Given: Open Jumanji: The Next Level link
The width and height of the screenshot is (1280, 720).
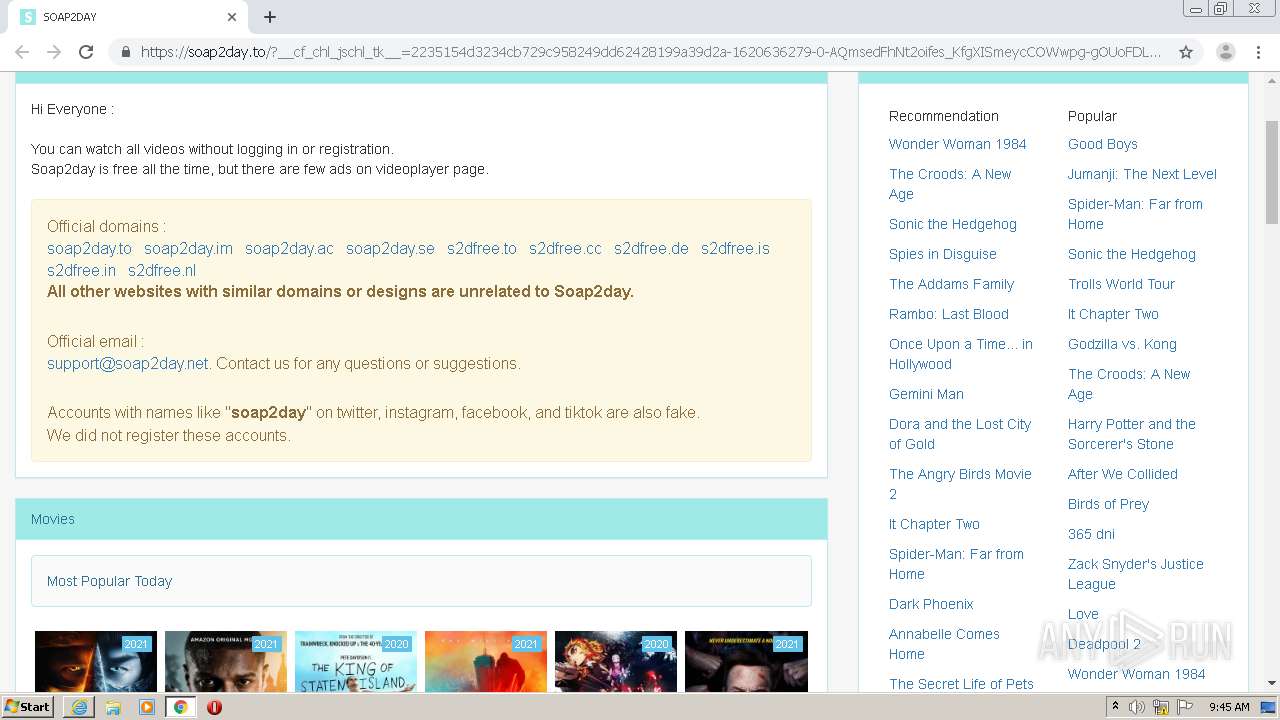Looking at the screenshot, I should [1142, 174].
